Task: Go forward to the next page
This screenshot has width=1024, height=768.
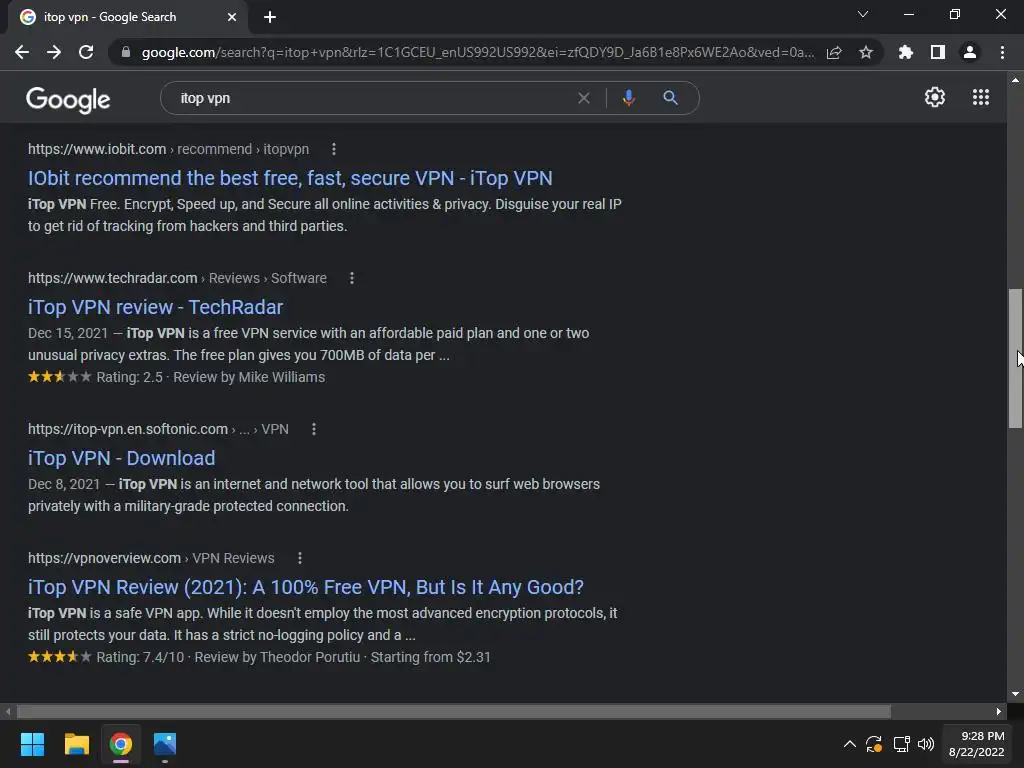Action: (54, 52)
